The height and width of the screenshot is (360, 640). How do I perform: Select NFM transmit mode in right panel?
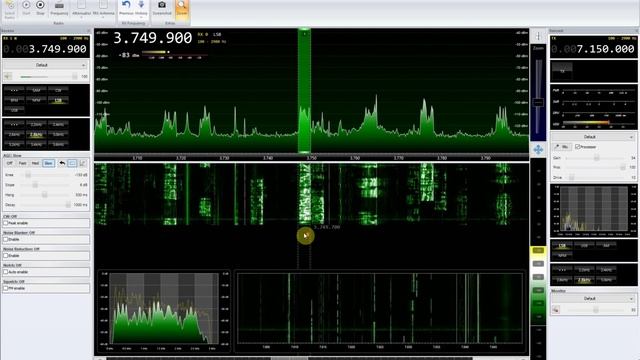[x=562, y=255]
